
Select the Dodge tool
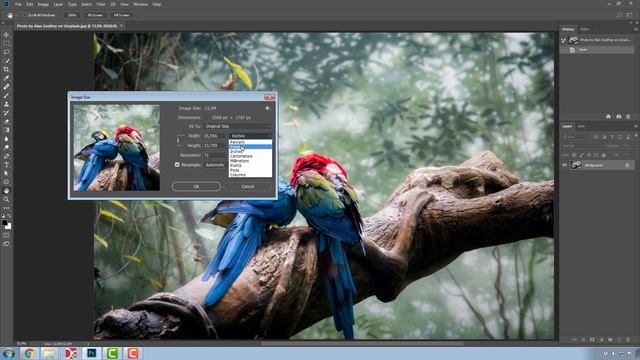pos(6,147)
